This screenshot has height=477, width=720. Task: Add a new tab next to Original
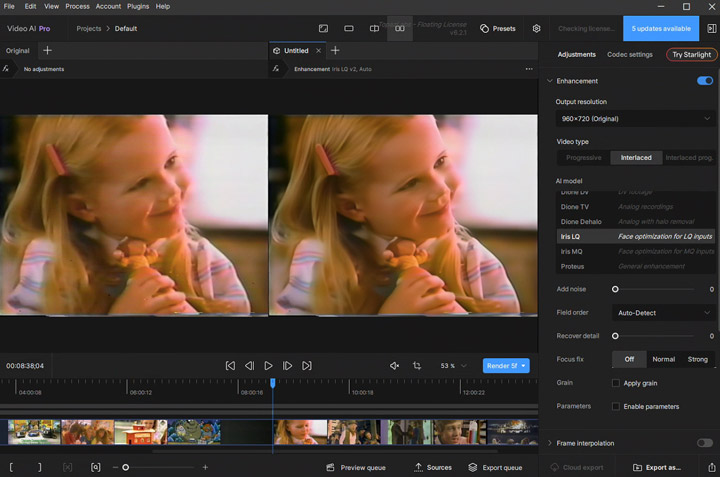click(x=47, y=51)
